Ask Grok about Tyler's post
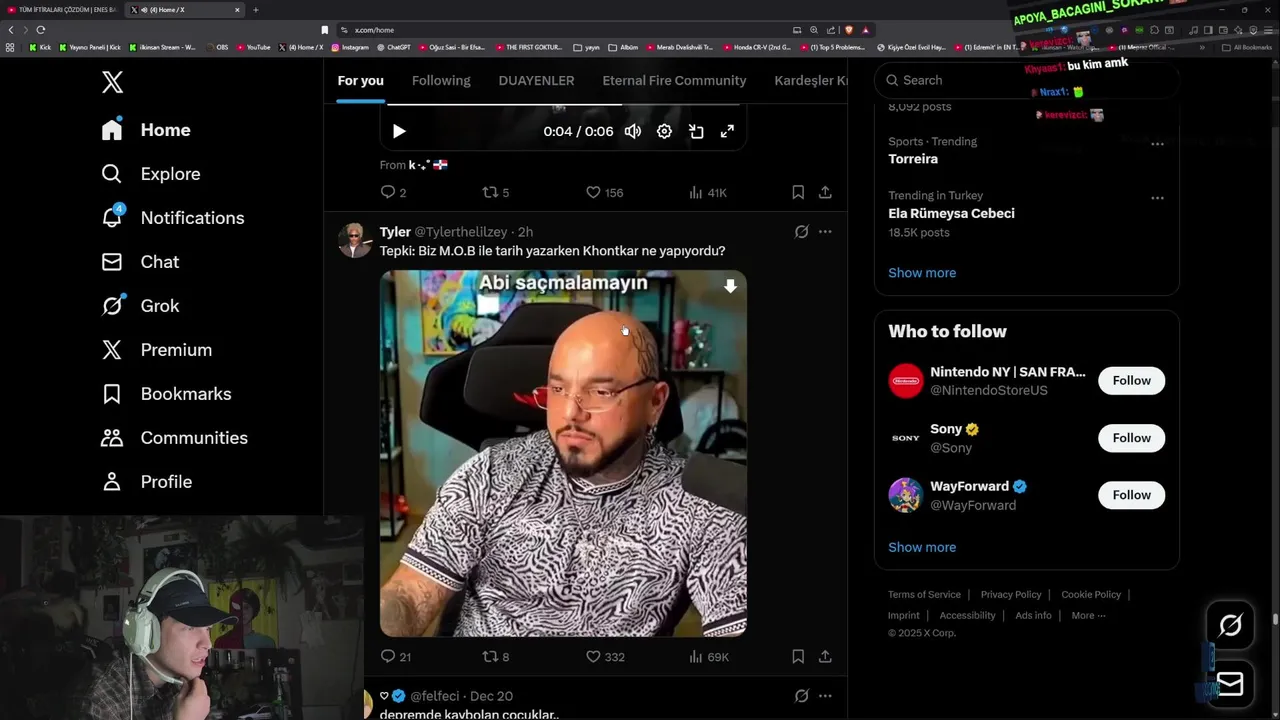 [801, 232]
